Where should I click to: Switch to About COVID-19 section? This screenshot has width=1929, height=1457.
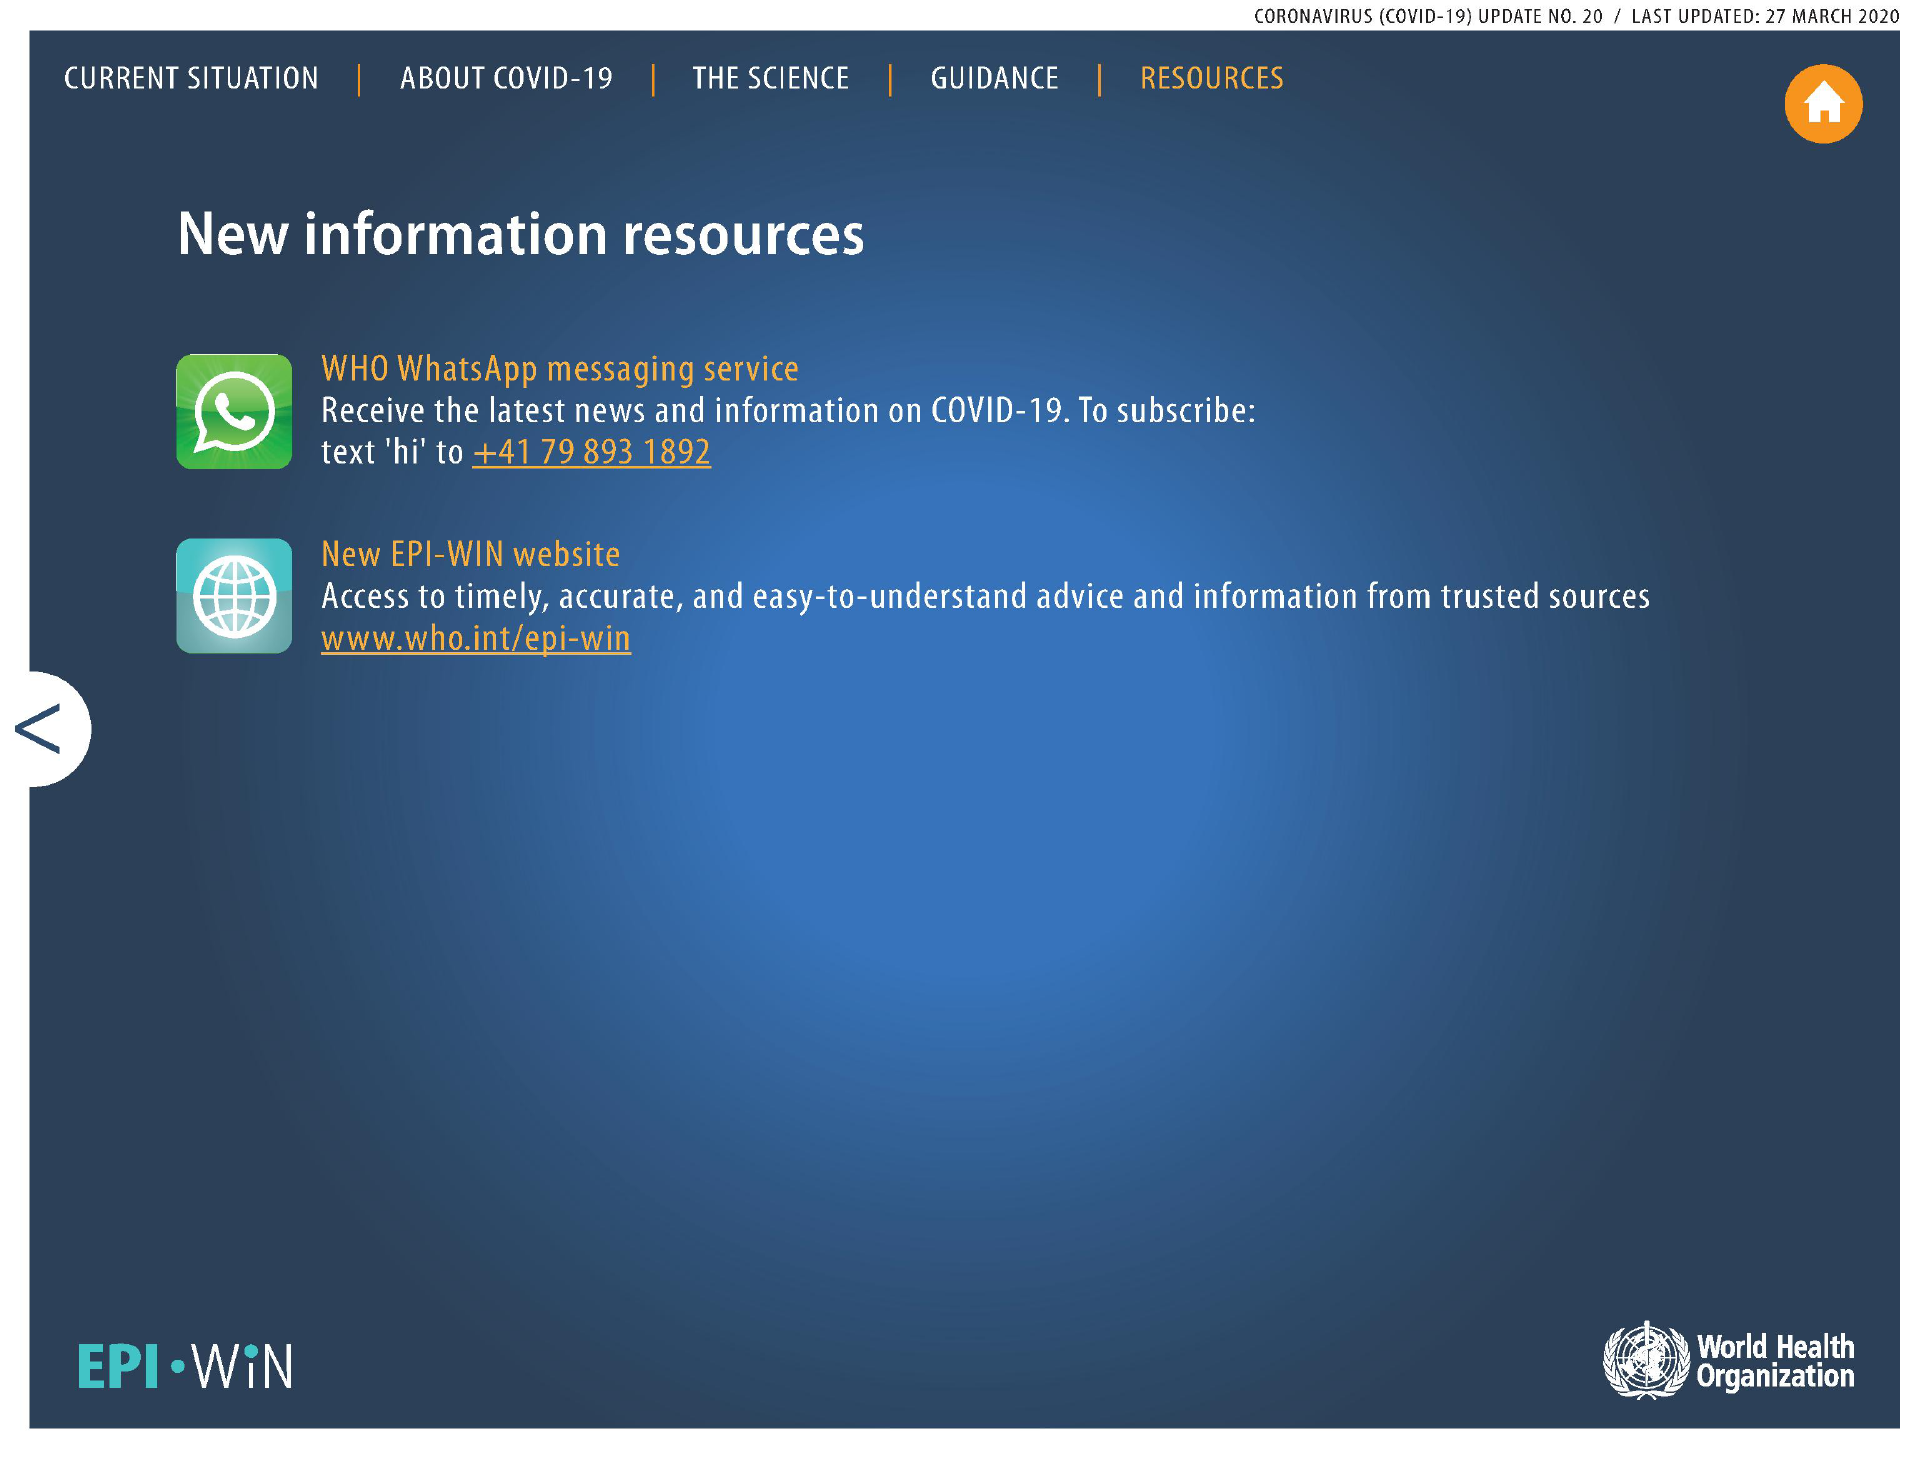click(x=506, y=78)
